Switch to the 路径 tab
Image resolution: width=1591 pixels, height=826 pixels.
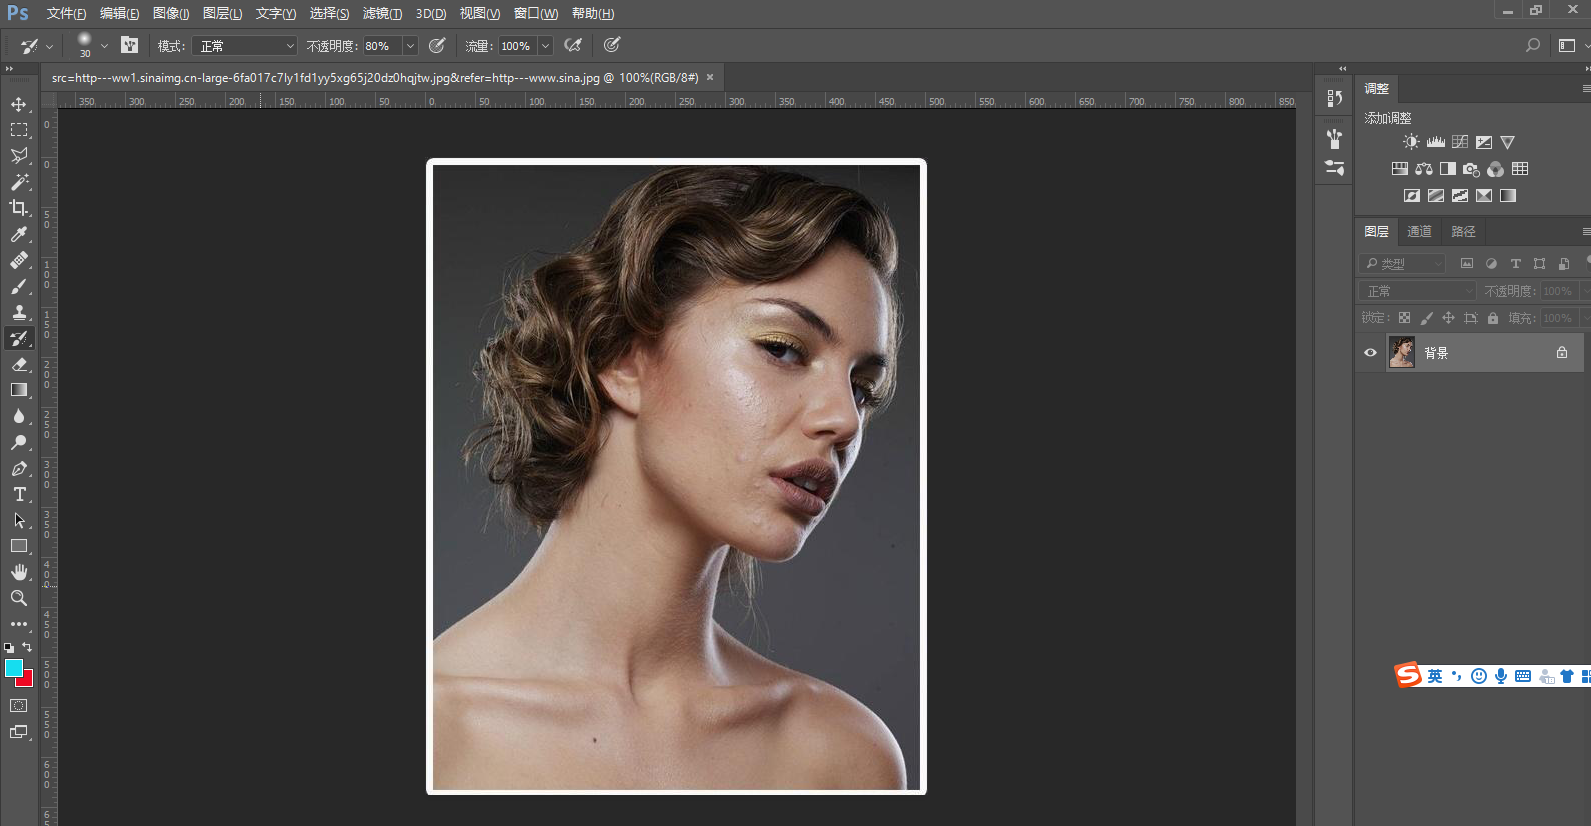(x=1464, y=232)
